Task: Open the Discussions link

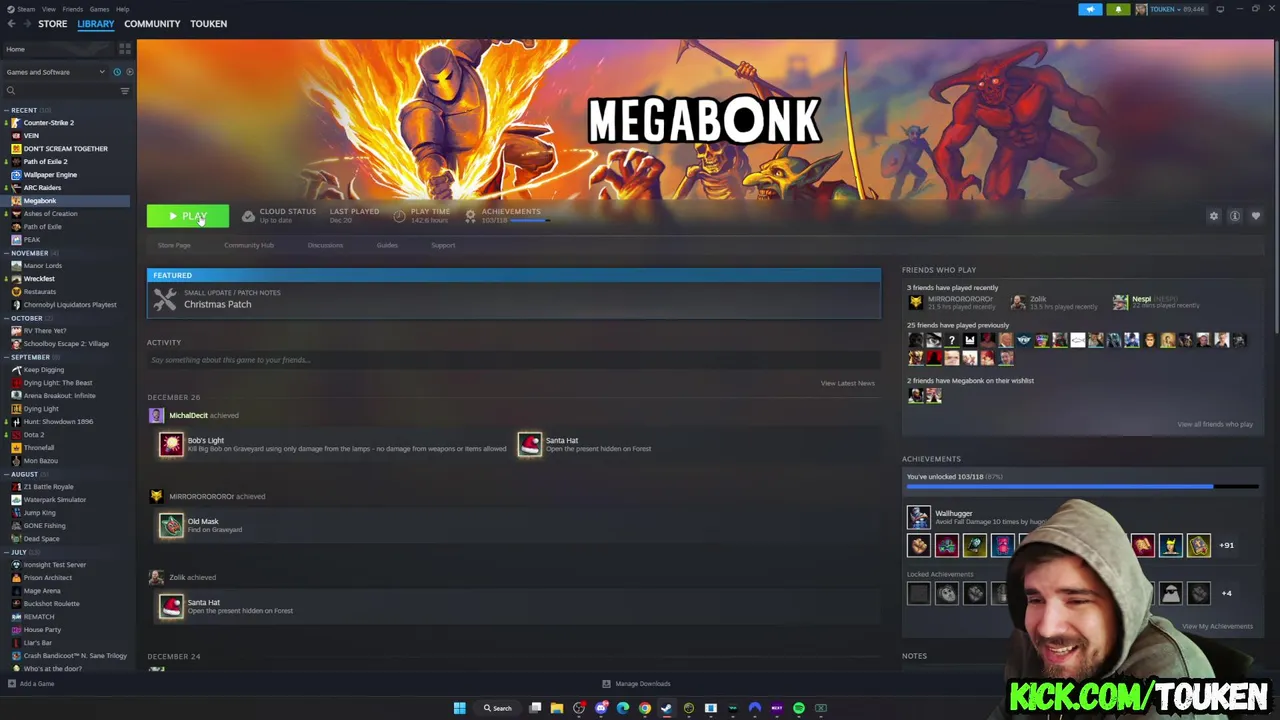Action: (x=325, y=245)
